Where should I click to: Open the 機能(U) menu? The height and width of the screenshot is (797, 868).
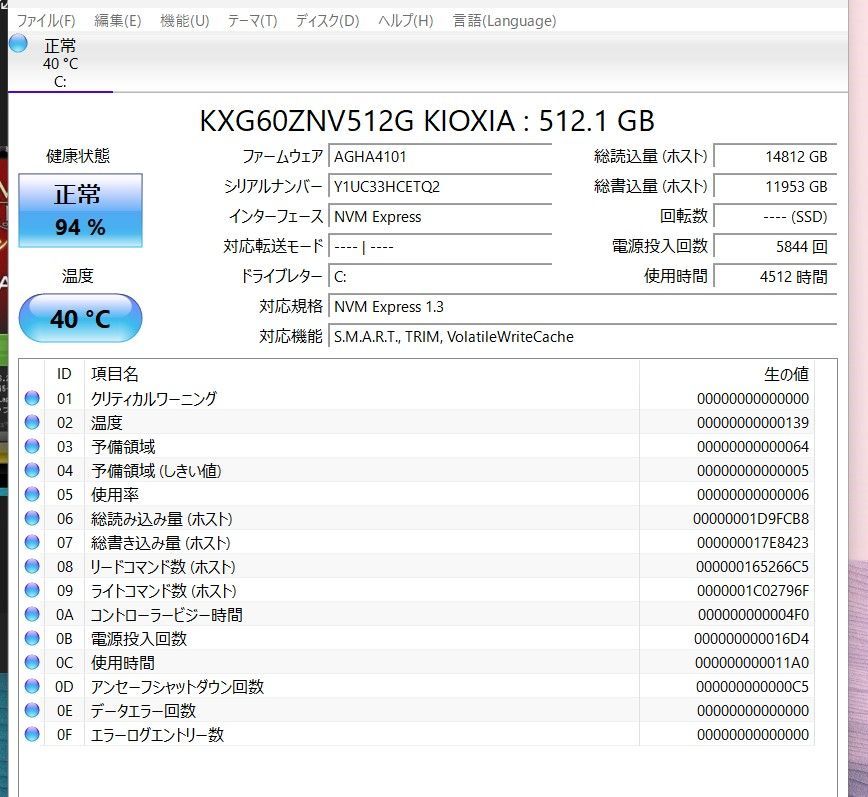click(x=184, y=21)
